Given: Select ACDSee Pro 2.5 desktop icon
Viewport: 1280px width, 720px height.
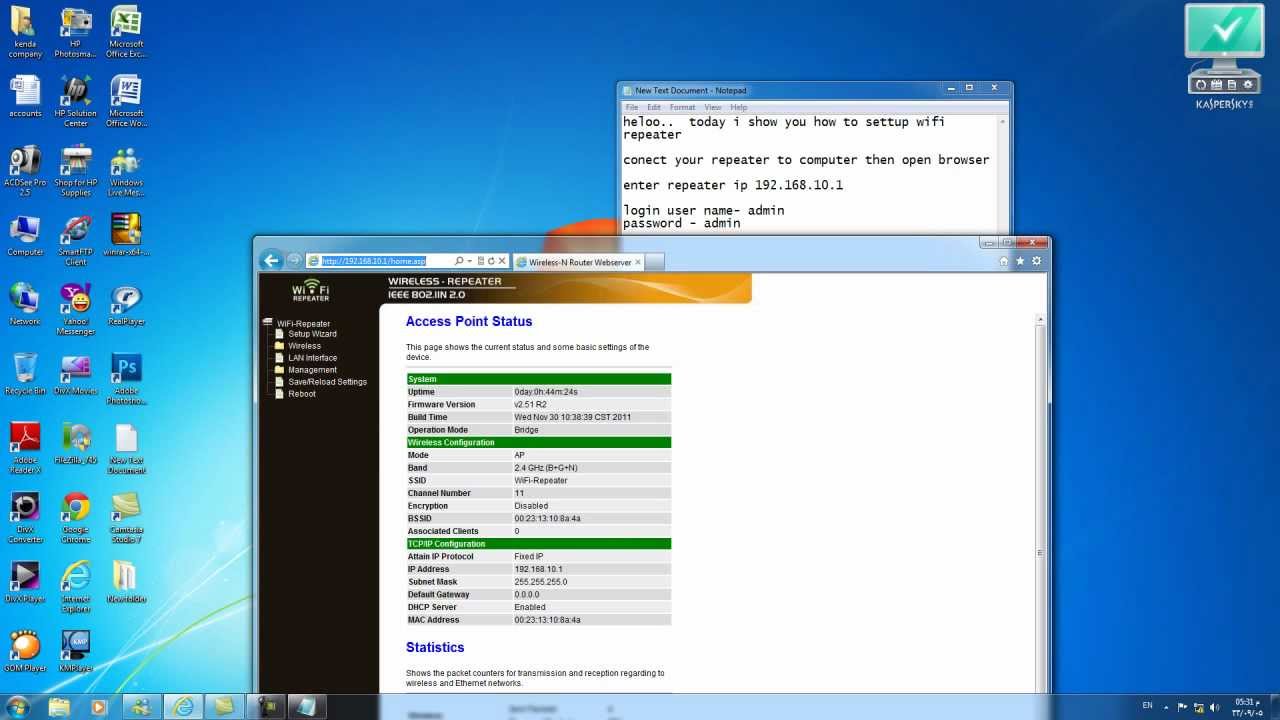Looking at the screenshot, I should pos(25,171).
